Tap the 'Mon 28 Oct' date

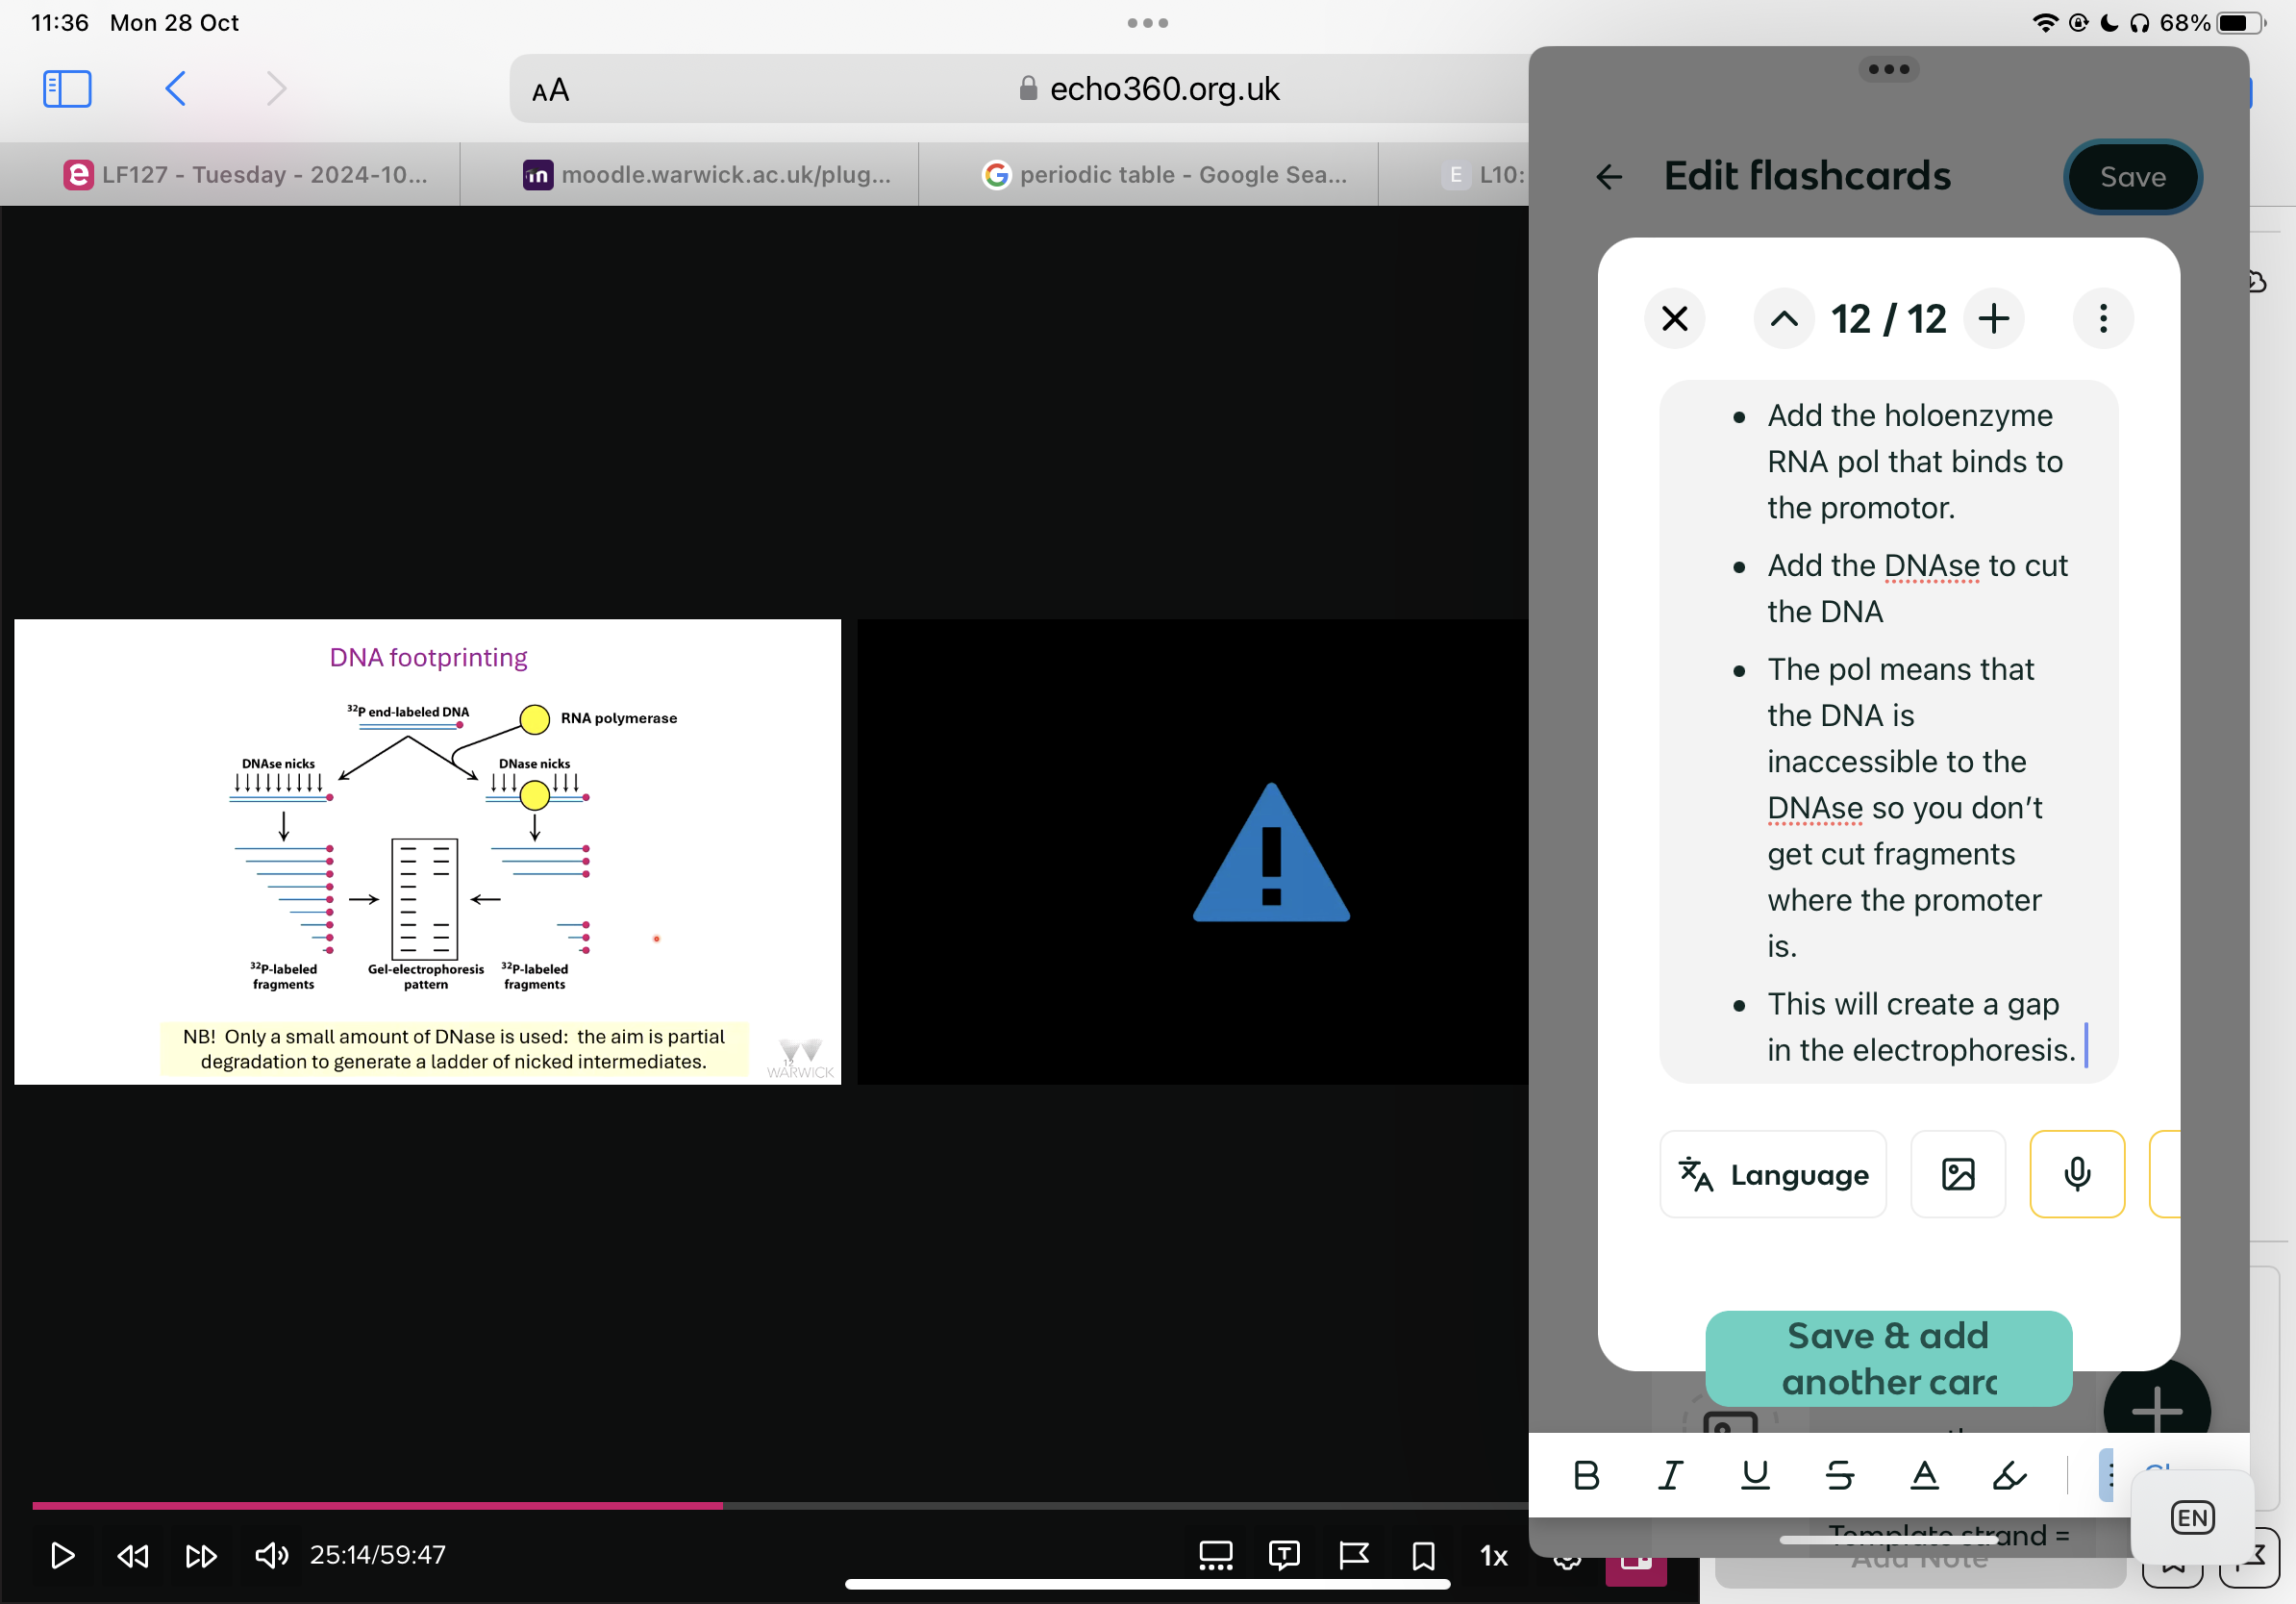[174, 22]
